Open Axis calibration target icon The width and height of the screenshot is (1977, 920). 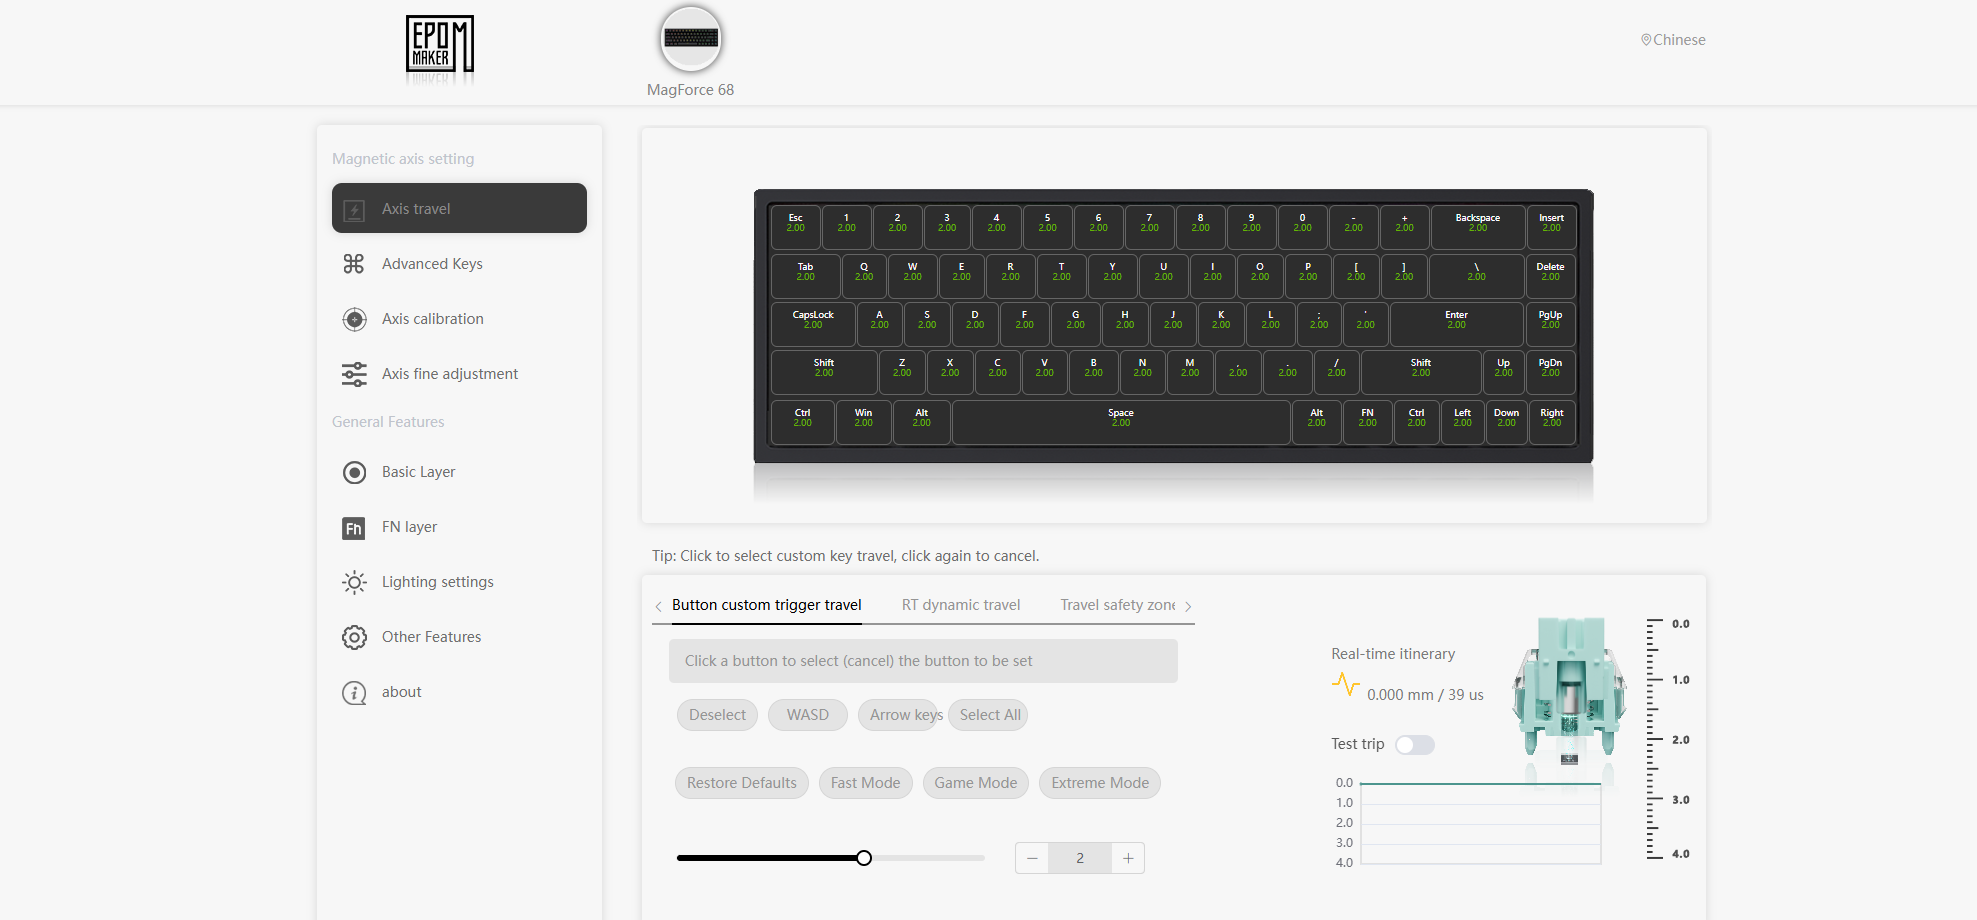(x=354, y=319)
